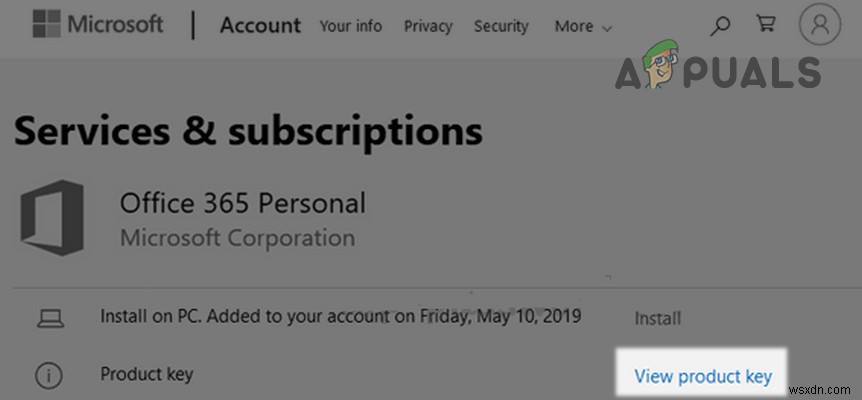The height and width of the screenshot is (400, 862).
Task: Open the Privacy menu item
Action: coord(428,26)
